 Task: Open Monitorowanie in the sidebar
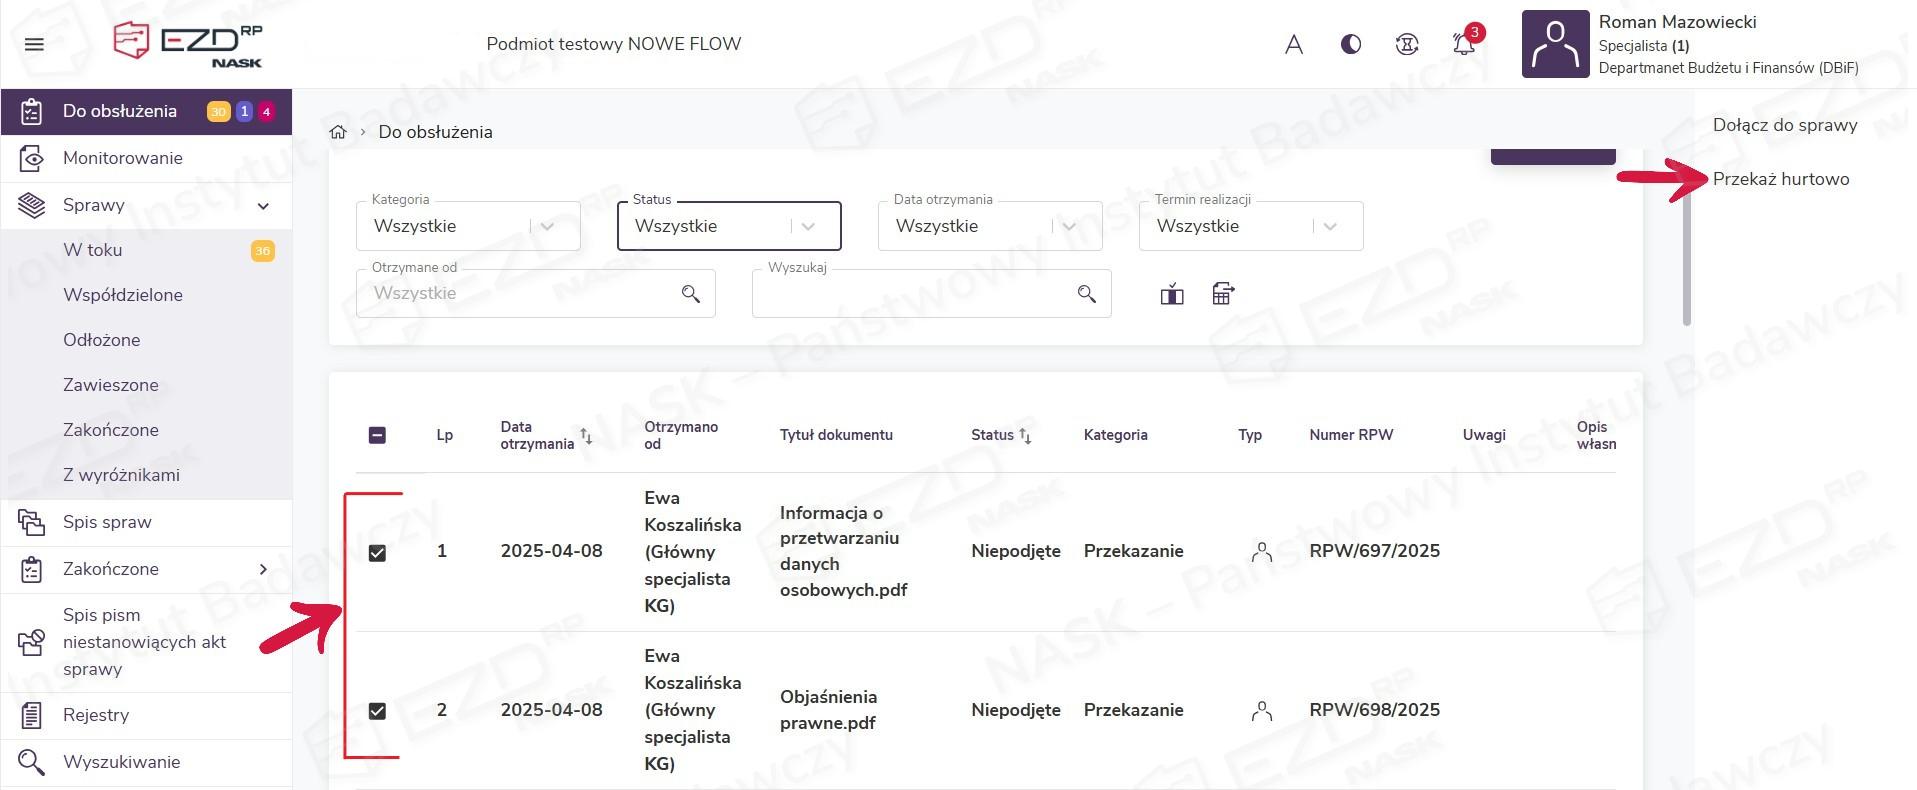coord(122,158)
